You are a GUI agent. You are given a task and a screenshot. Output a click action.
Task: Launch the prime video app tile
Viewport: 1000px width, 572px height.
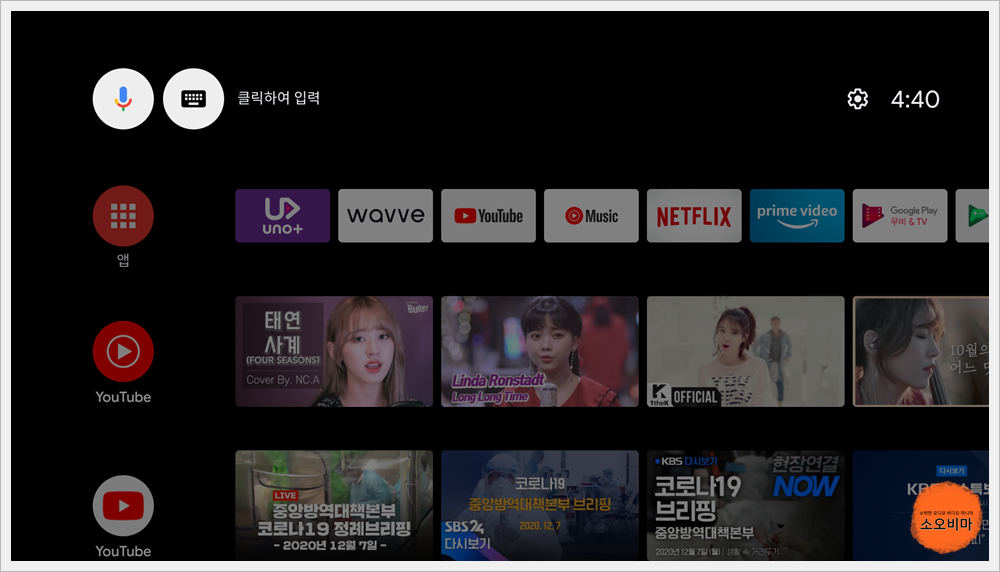[x=797, y=216]
